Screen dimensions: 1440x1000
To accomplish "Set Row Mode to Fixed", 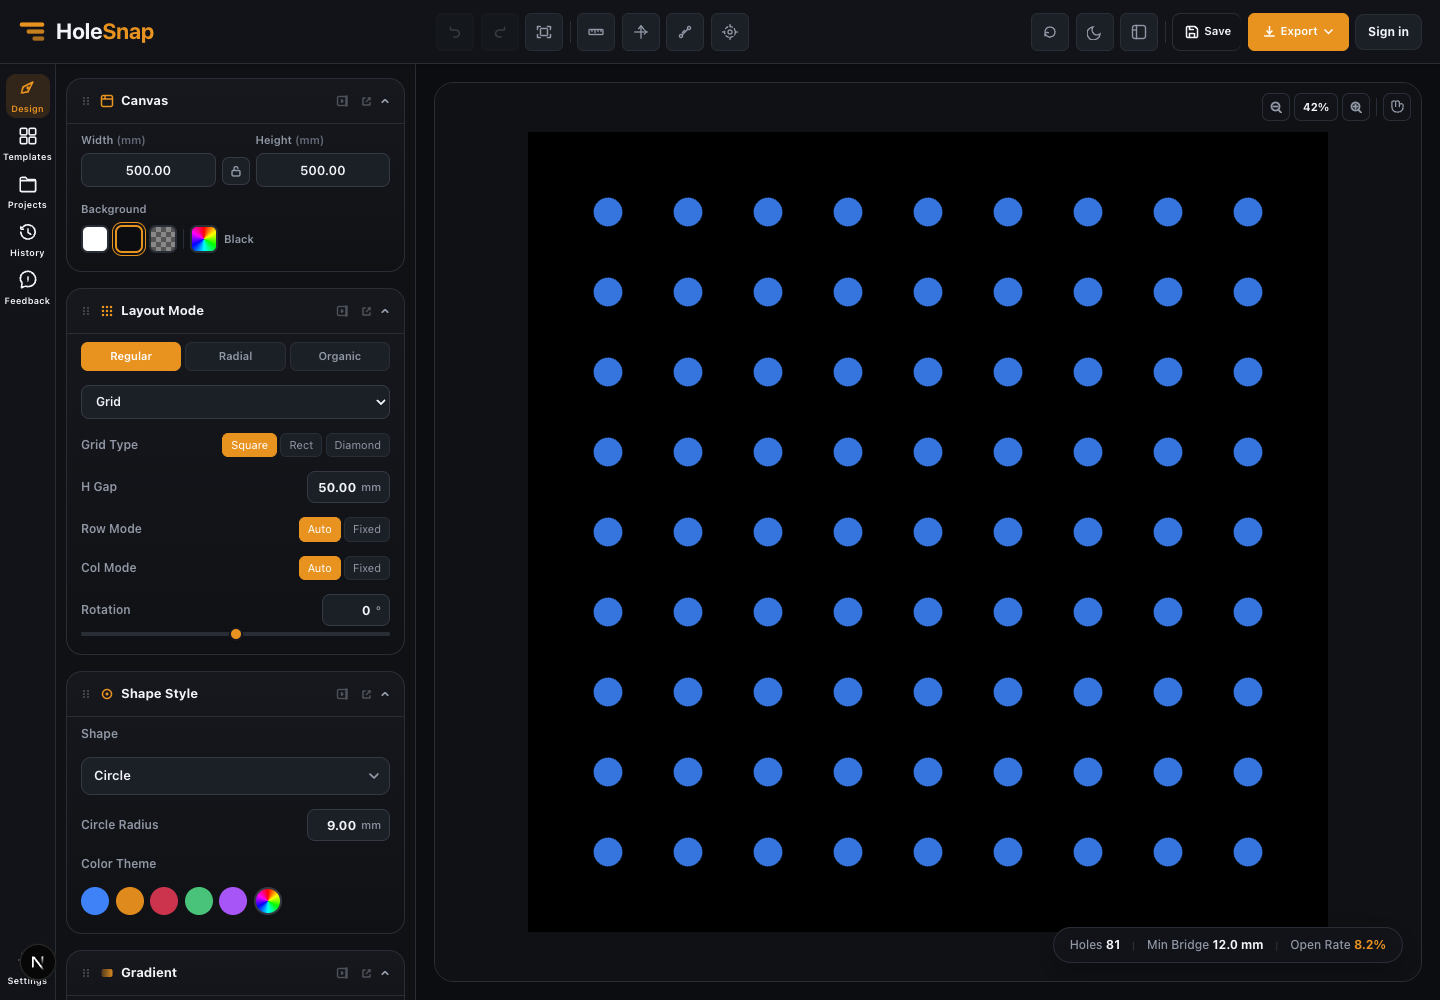I will 367,529.
